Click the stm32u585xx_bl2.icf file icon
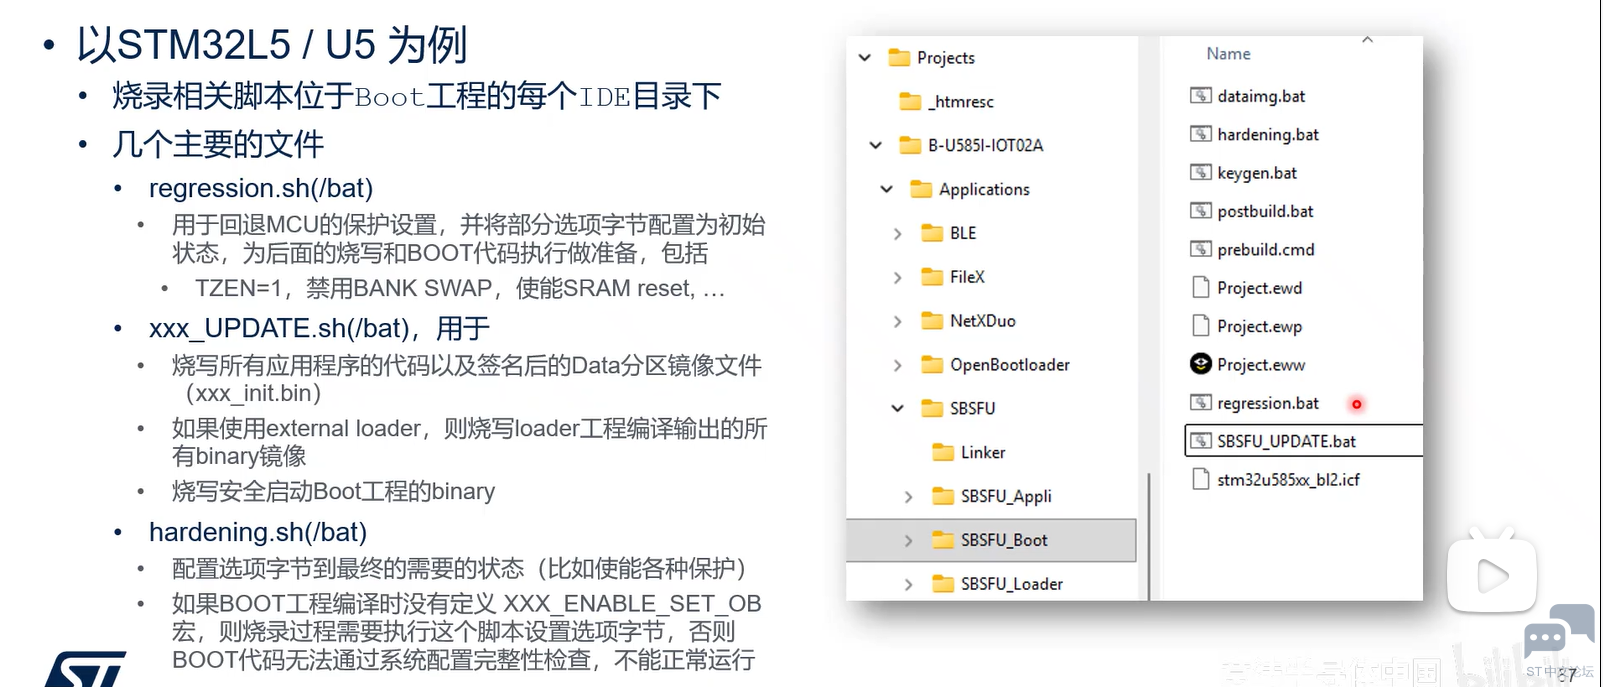Image resolution: width=1603 pixels, height=687 pixels. pyautogui.click(x=1201, y=480)
